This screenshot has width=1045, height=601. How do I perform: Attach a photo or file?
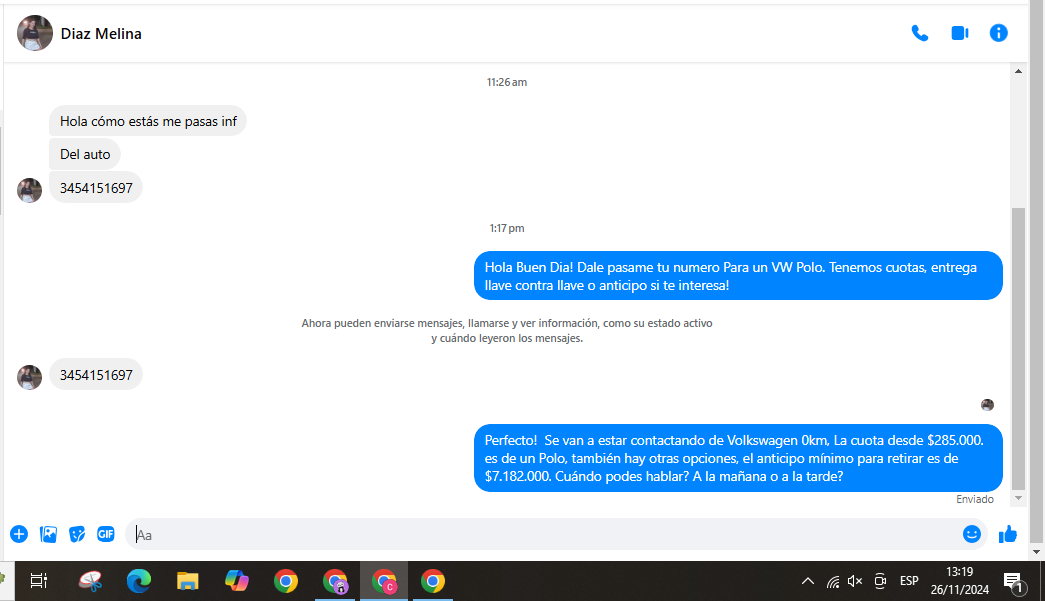(48, 534)
